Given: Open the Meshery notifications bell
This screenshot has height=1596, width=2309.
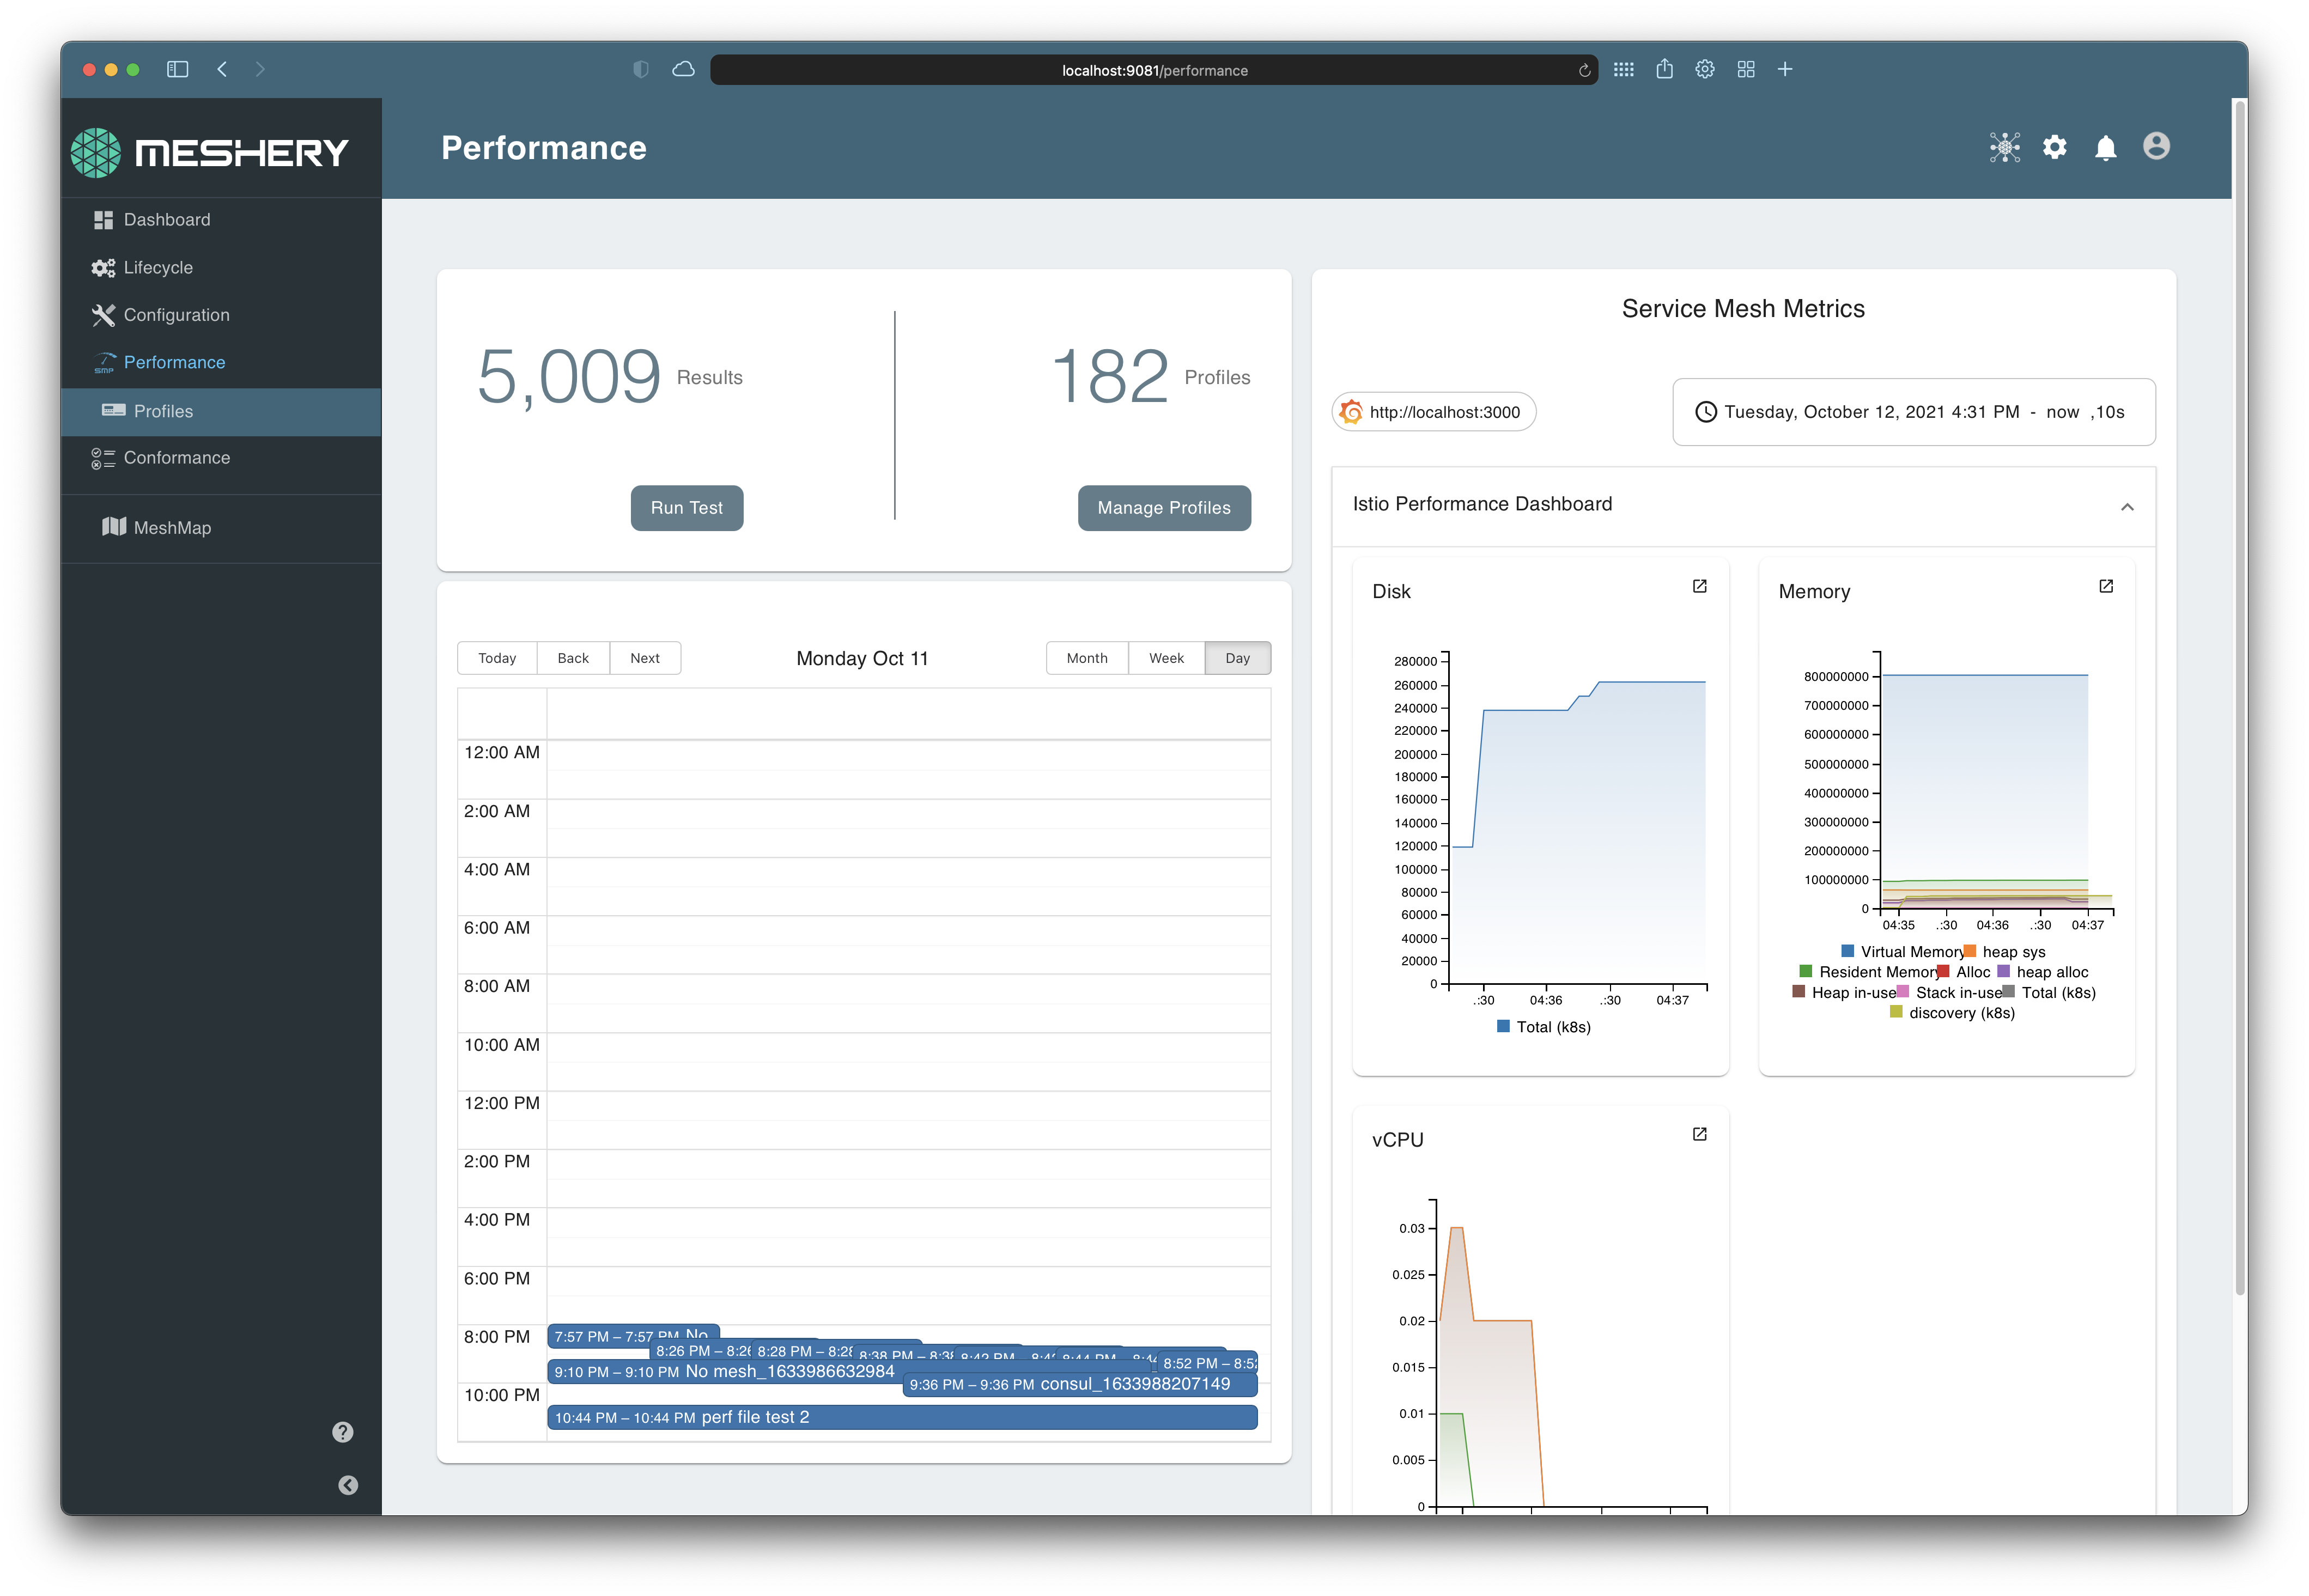Looking at the screenshot, I should click(2105, 148).
